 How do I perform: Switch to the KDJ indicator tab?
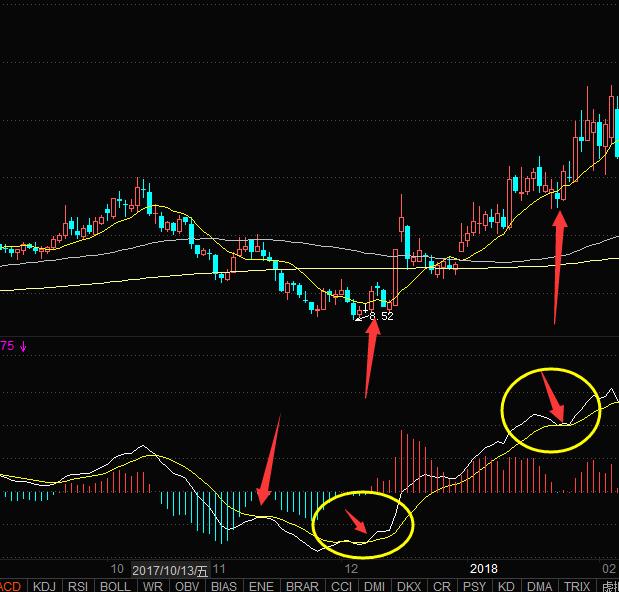[44, 586]
